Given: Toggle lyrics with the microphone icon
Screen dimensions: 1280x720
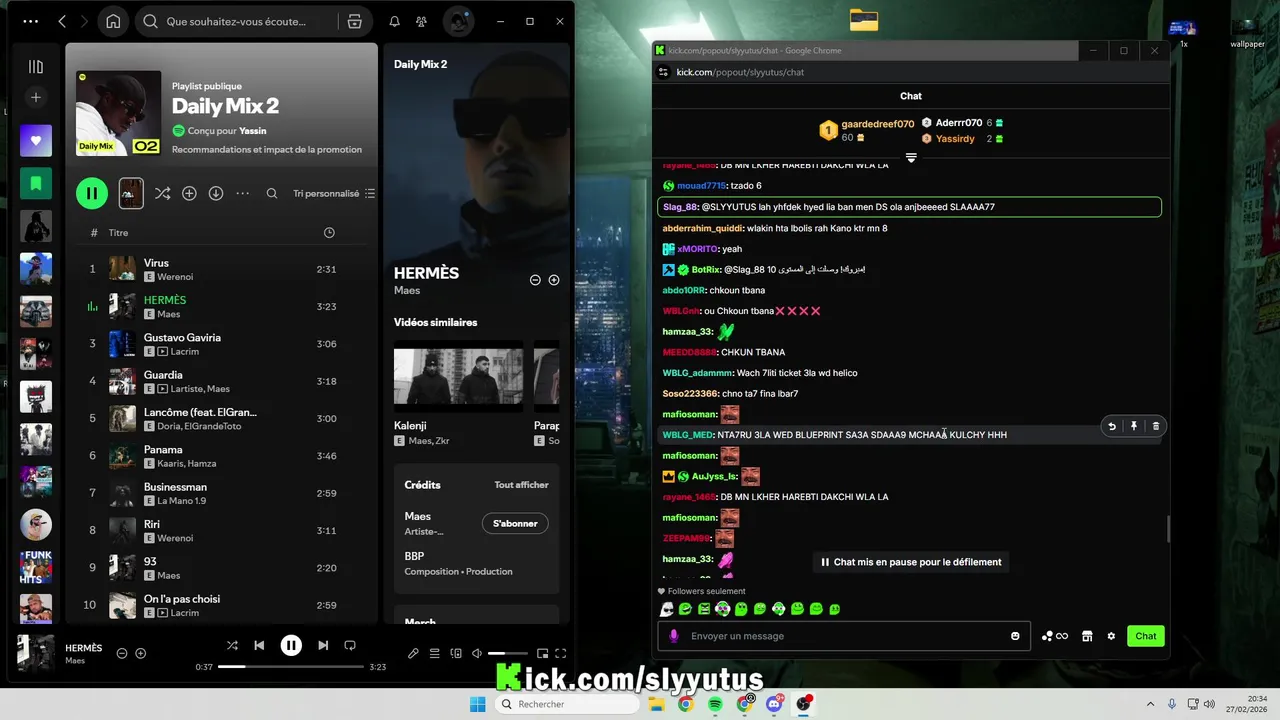Looking at the screenshot, I should (x=413, y=653).
